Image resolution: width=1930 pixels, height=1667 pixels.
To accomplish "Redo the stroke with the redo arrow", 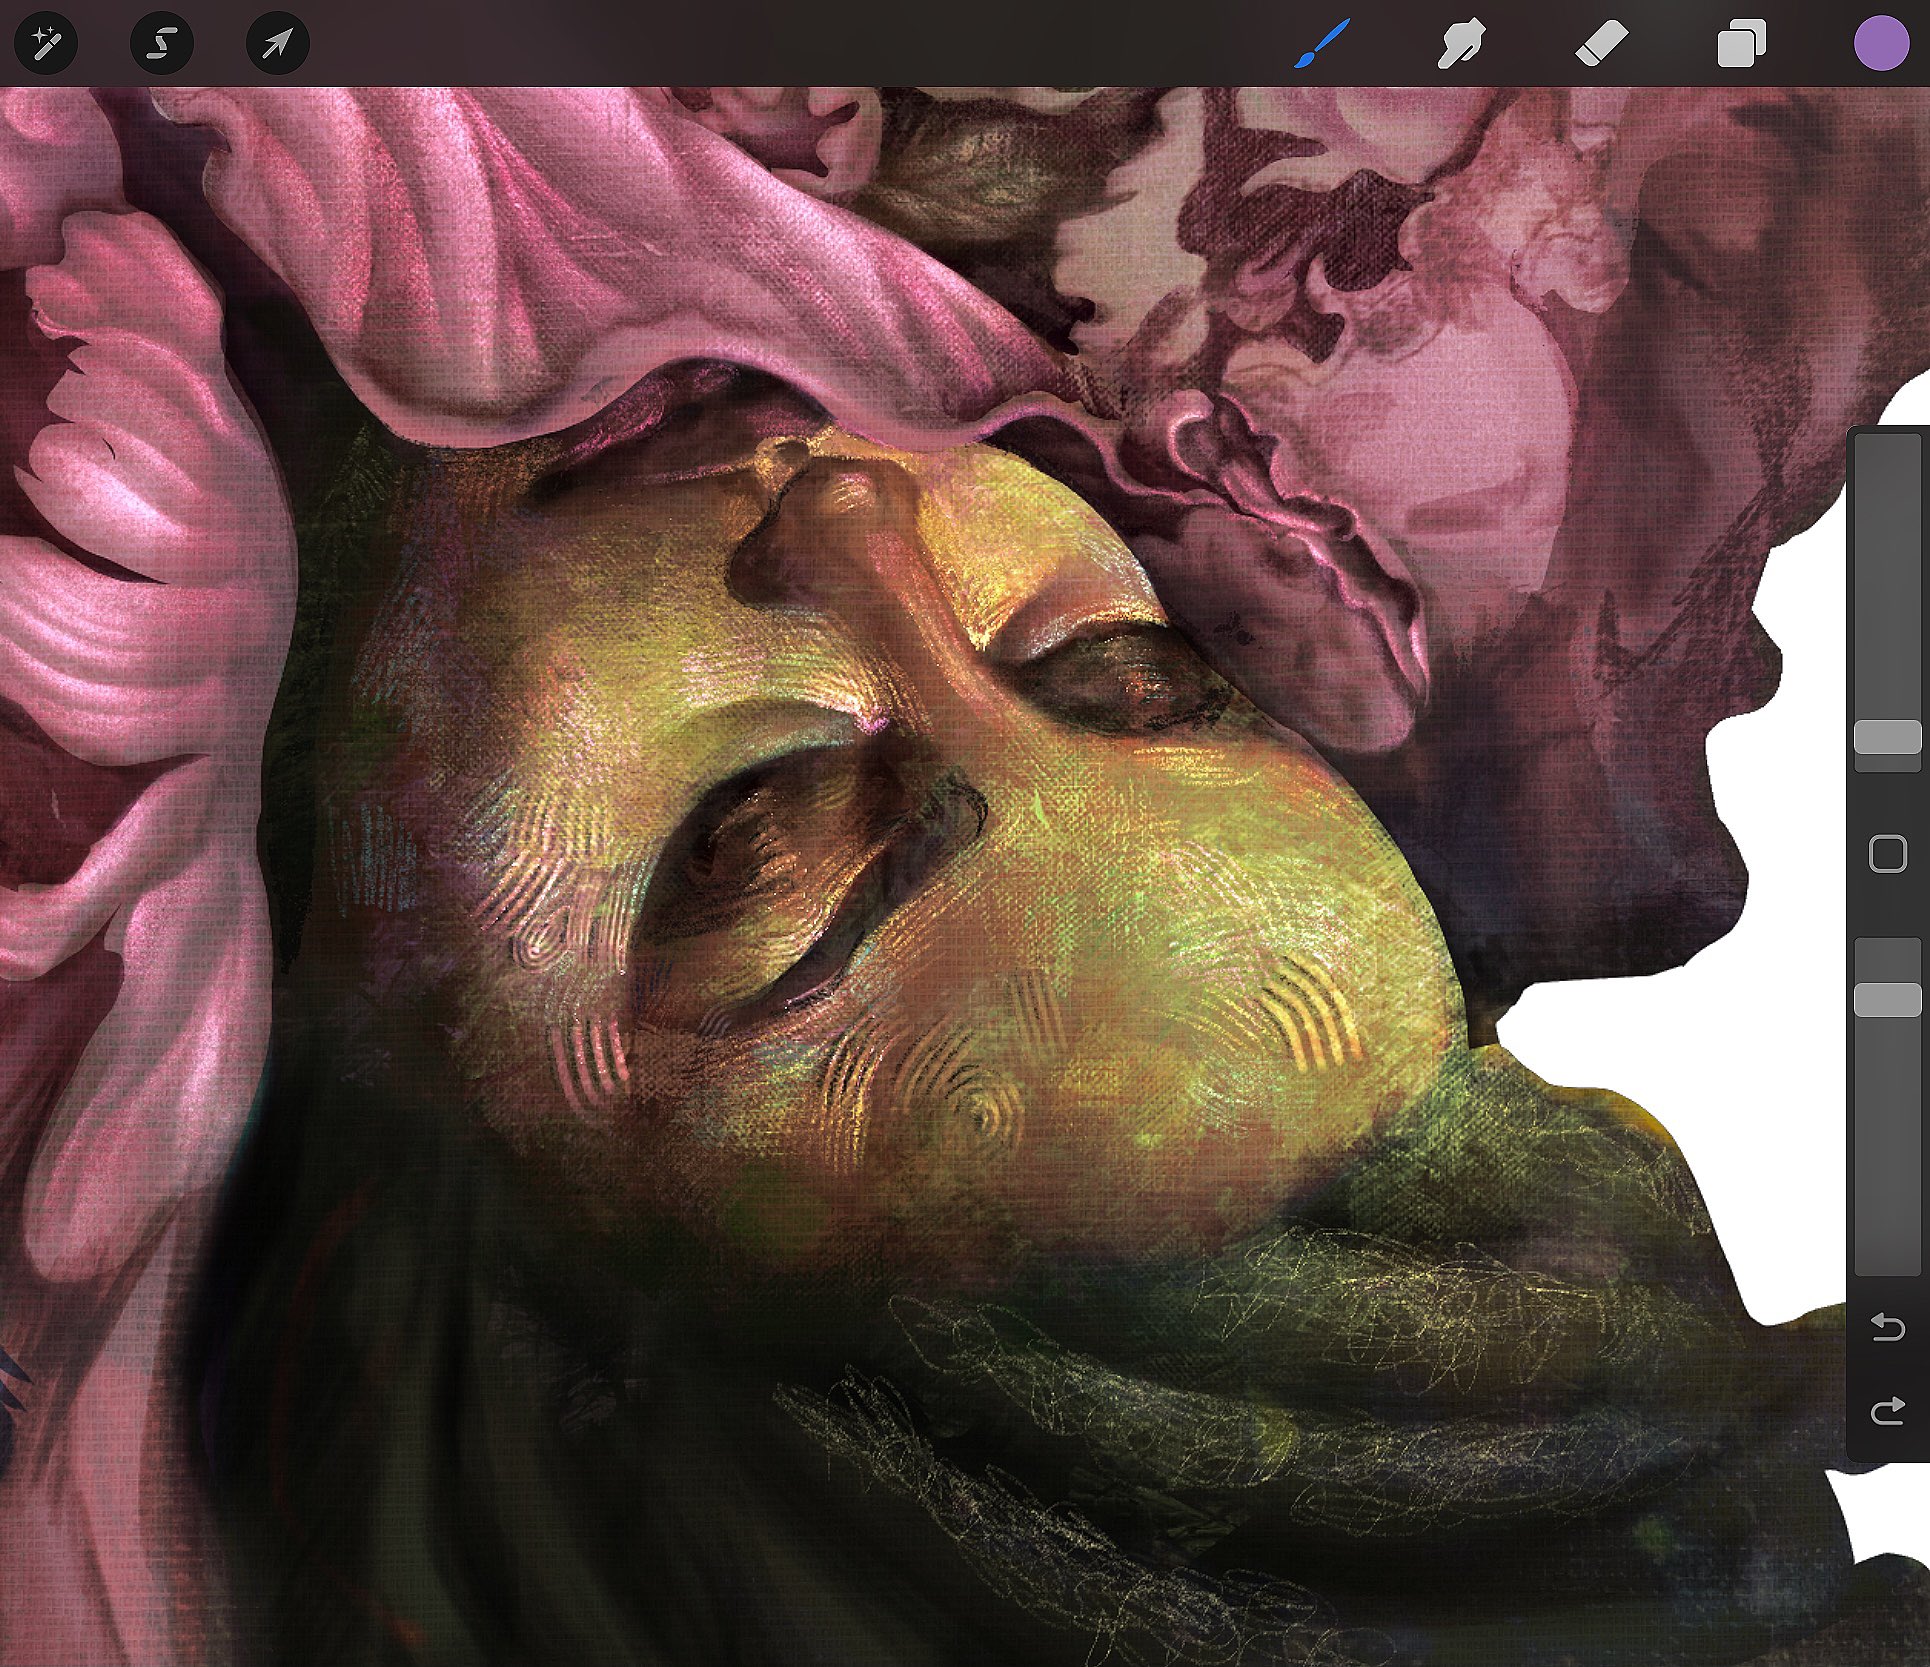I will click(1887, 1411).
